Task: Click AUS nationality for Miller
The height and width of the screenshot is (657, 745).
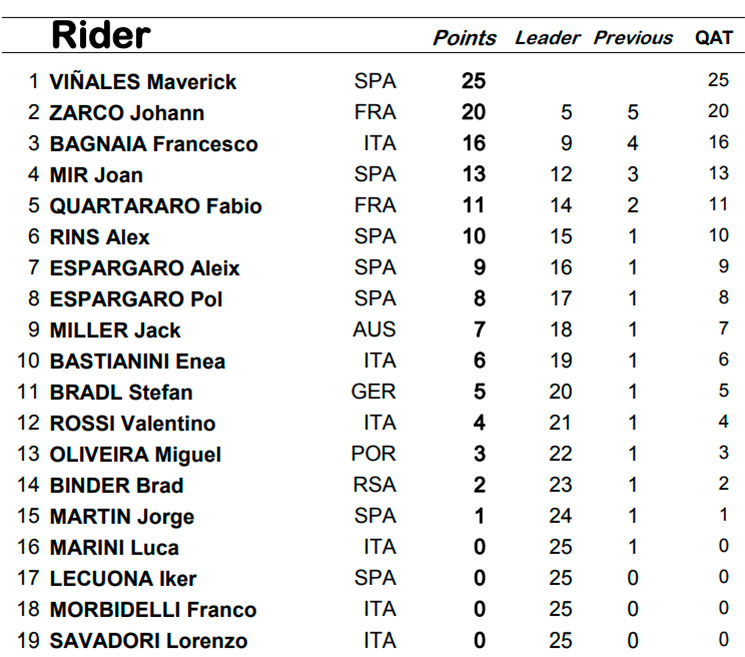Action: coord(374,330)
